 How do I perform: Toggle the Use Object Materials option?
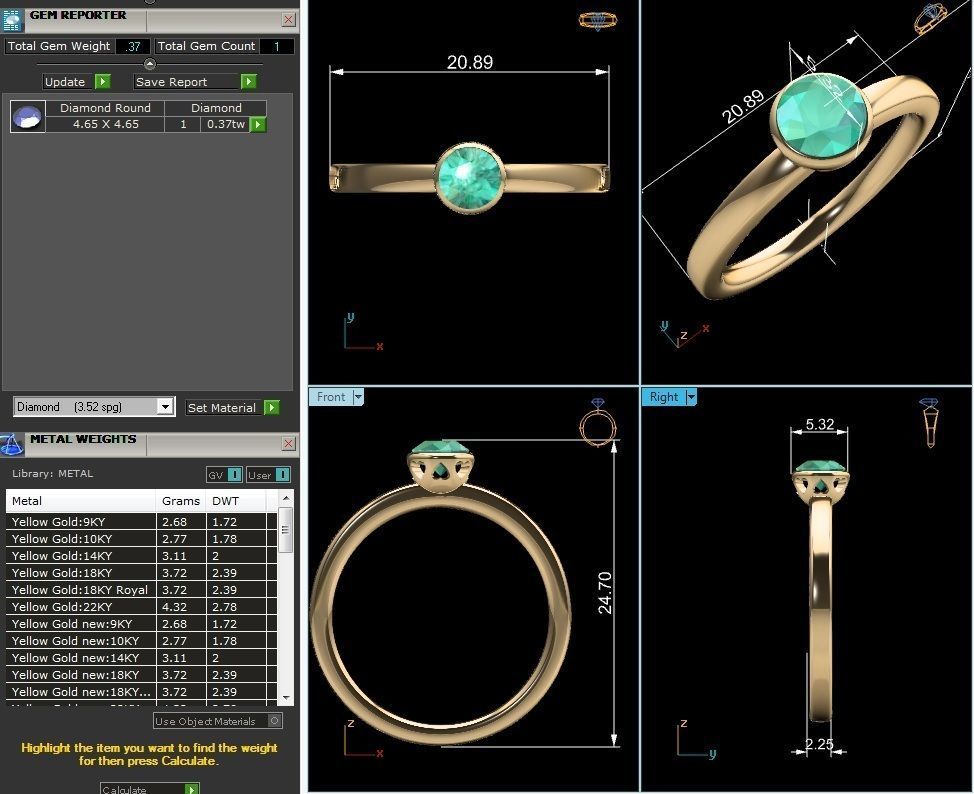[217, 721]
